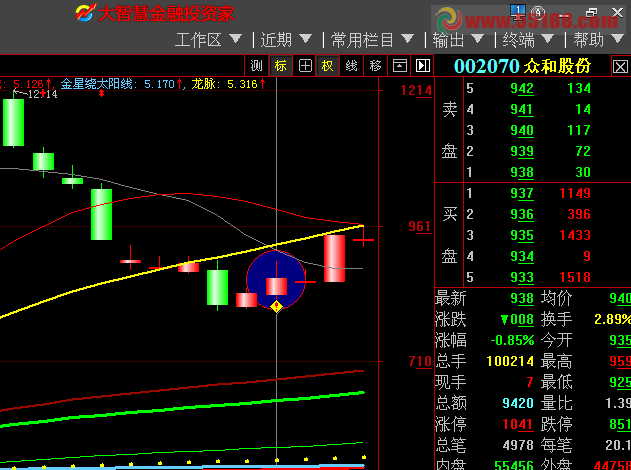Click buy level 1 price 937
The height and width of the screenshot is (470, 631).
click(x=522, y=194)
